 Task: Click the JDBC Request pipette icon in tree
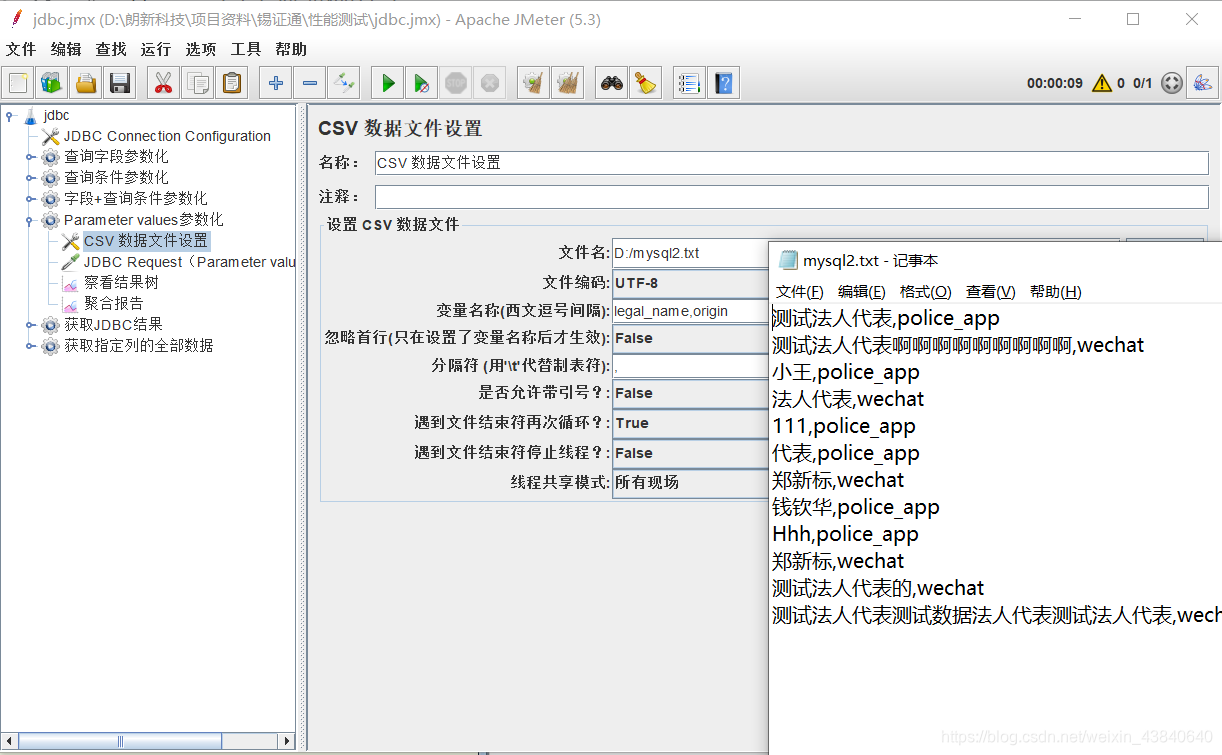click(70, 262)
